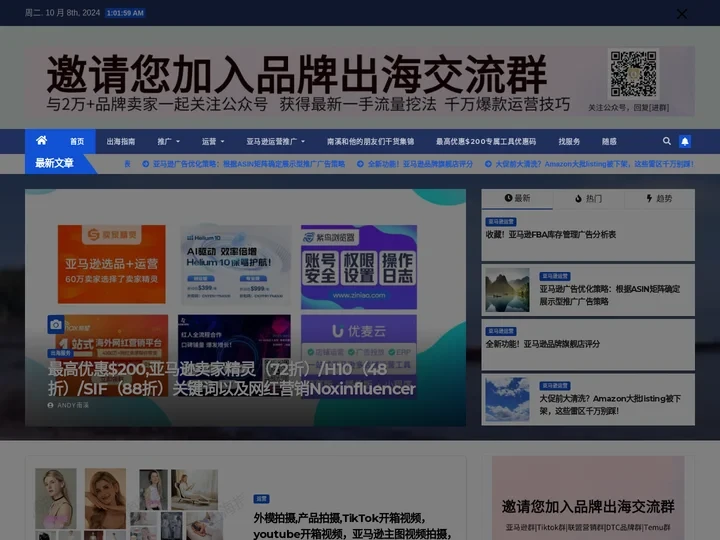The image size is (720, 540).
Task: Click the category tag above 收藏！亚马逊FBA post
Action: 501,222
